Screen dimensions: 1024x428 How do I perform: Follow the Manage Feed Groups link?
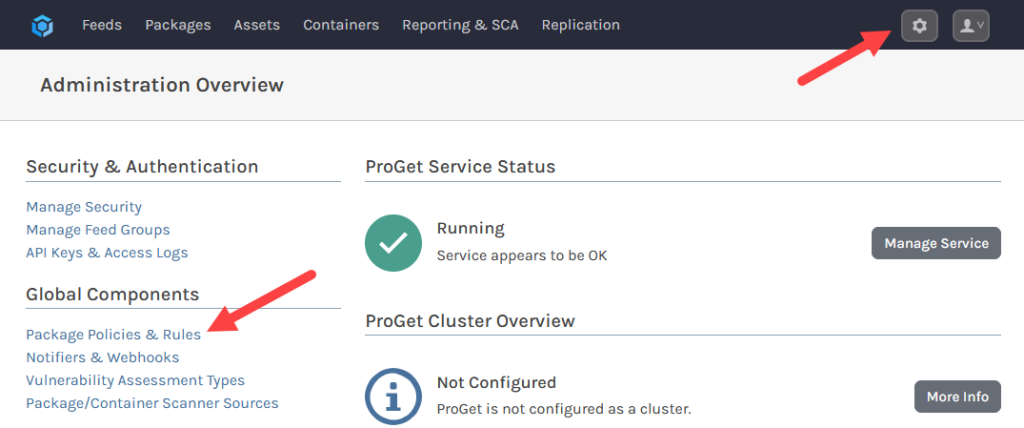click(x=98, y=230)
